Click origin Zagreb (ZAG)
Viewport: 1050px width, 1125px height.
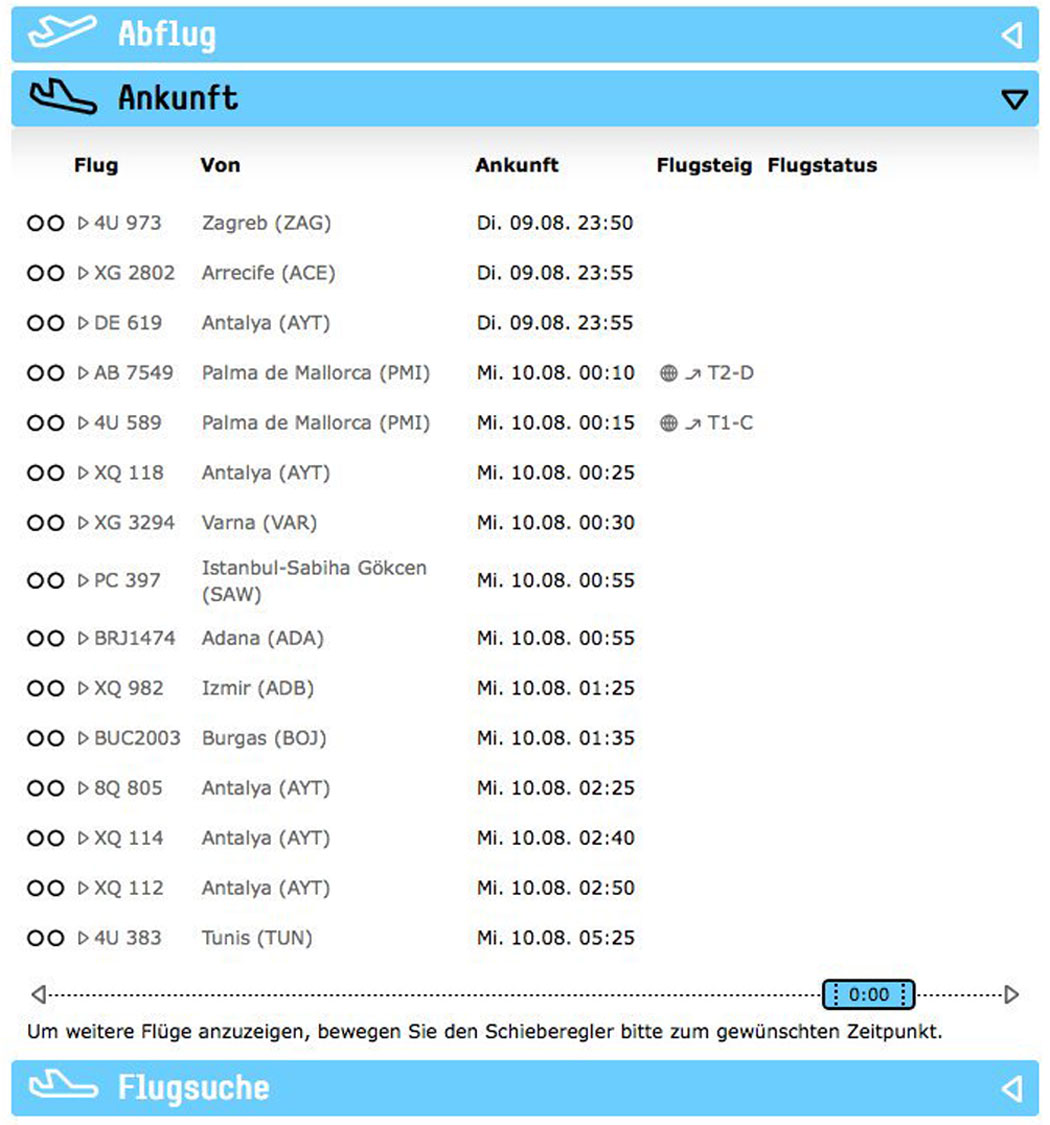[266, 224]
